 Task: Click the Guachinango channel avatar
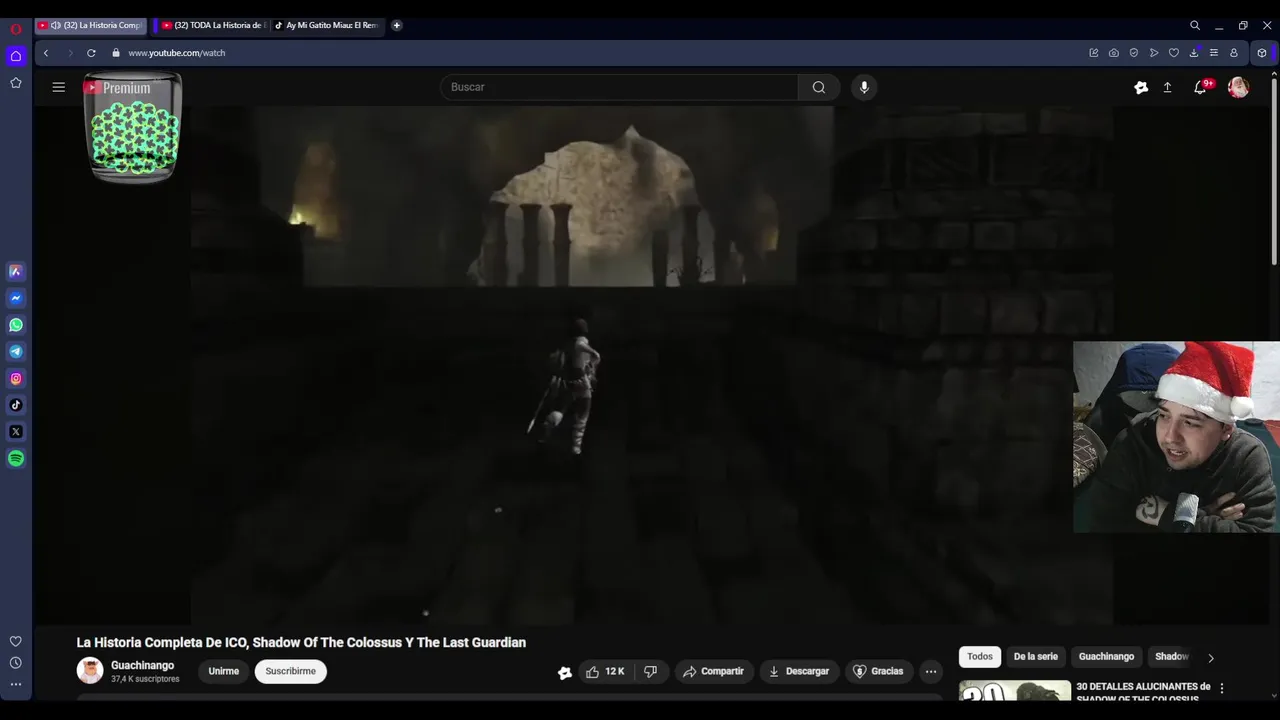90,671
